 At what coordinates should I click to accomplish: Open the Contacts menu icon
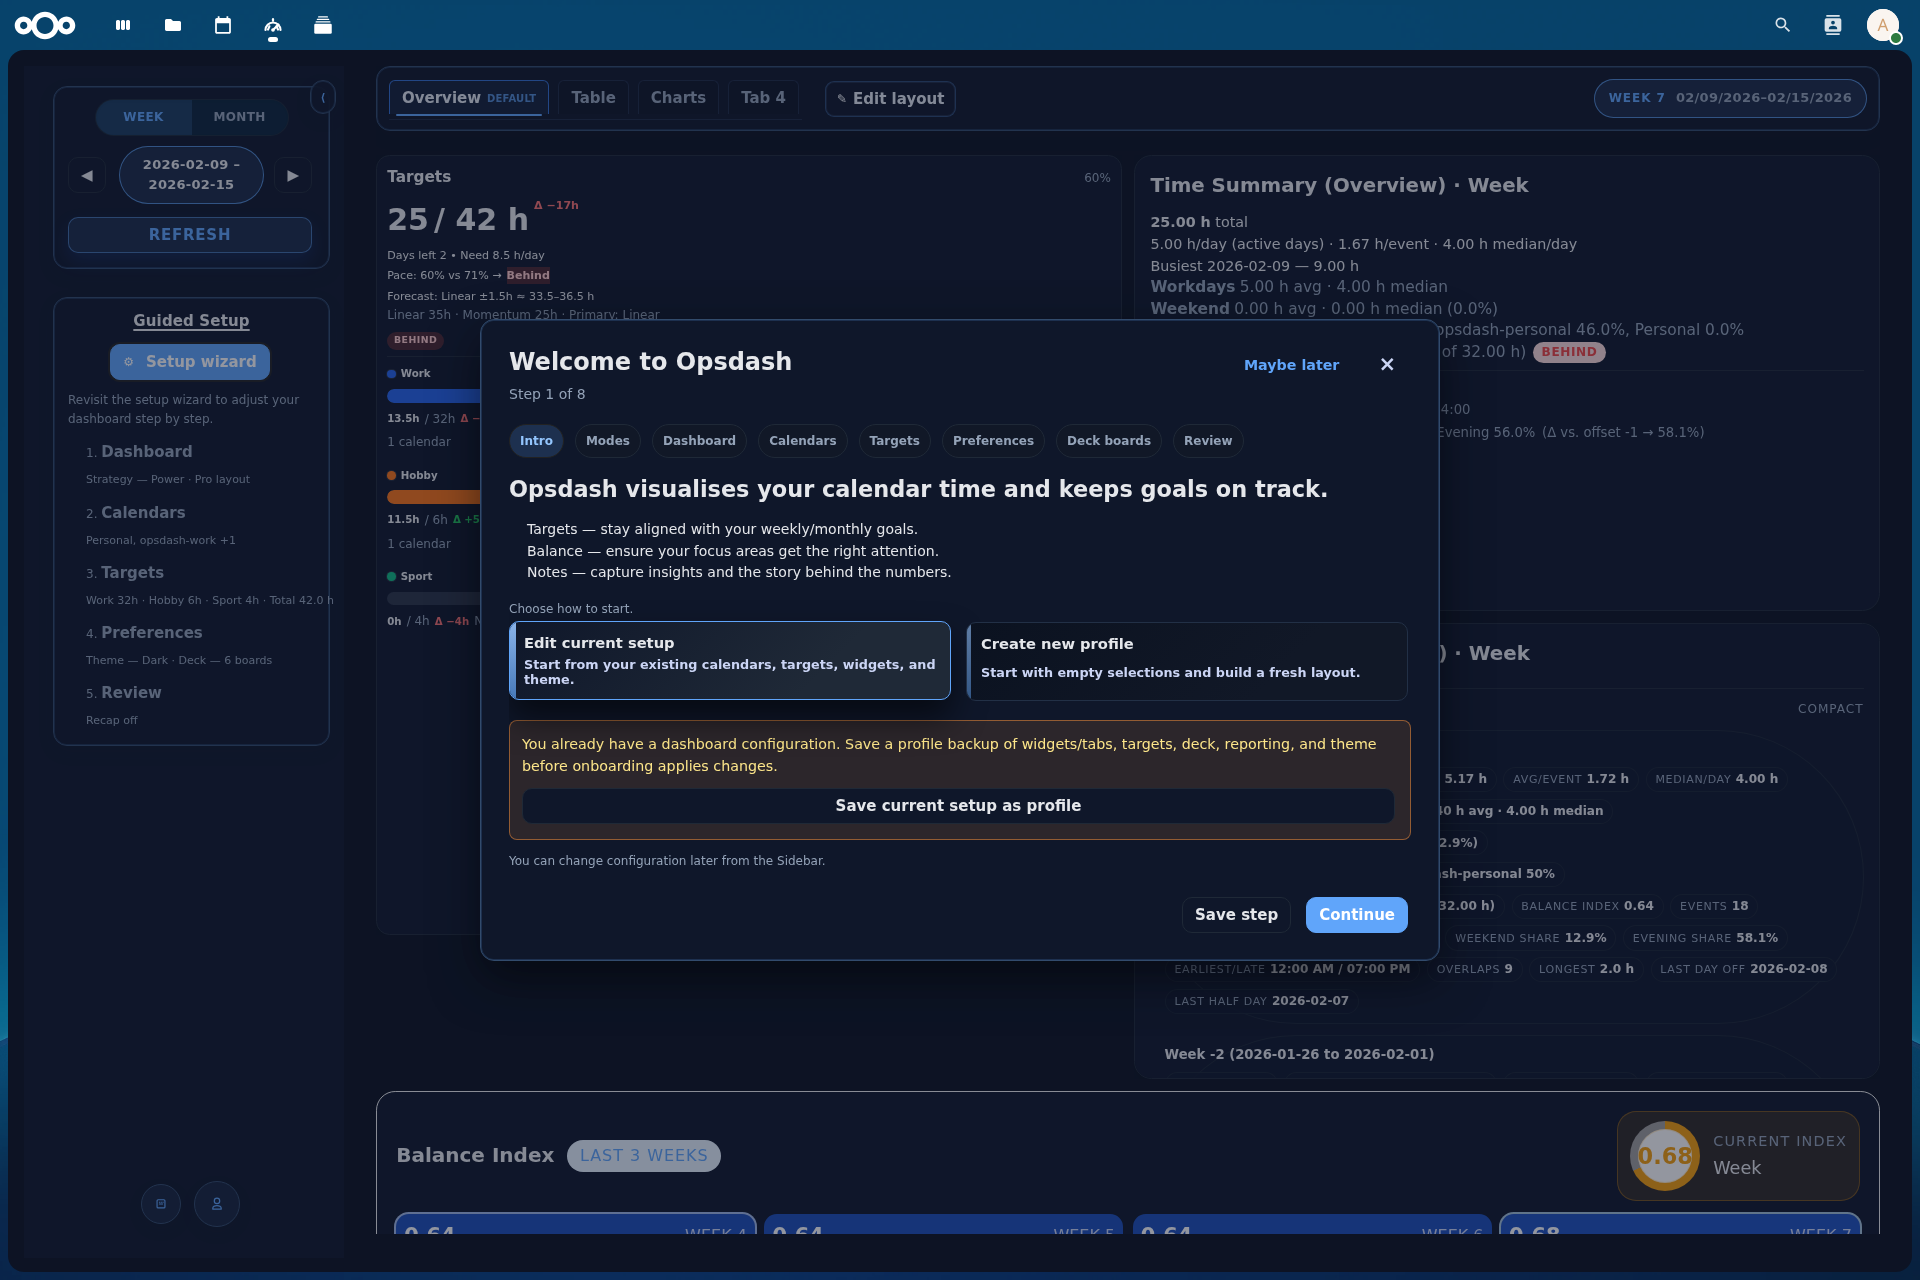1833,25
